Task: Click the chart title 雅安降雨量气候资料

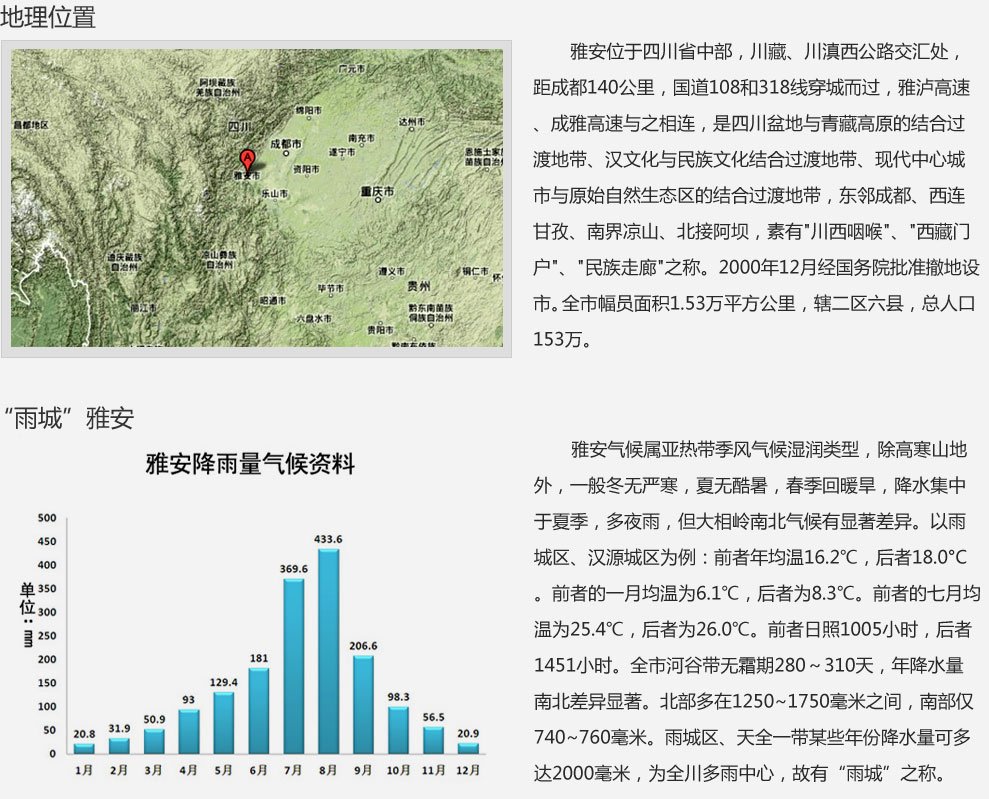Action: (x=250, y=464)
